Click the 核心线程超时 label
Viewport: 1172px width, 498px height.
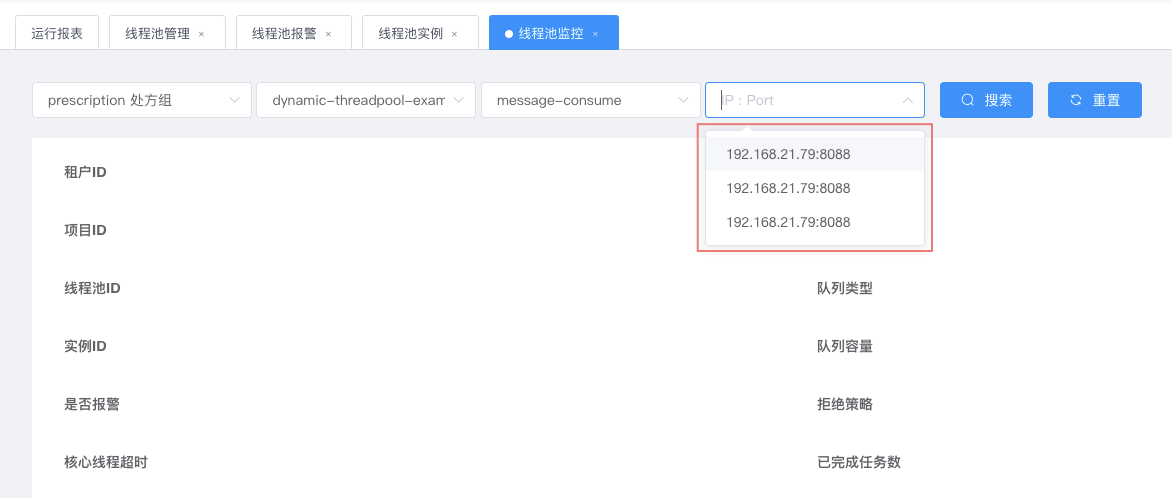click(106, 462)
